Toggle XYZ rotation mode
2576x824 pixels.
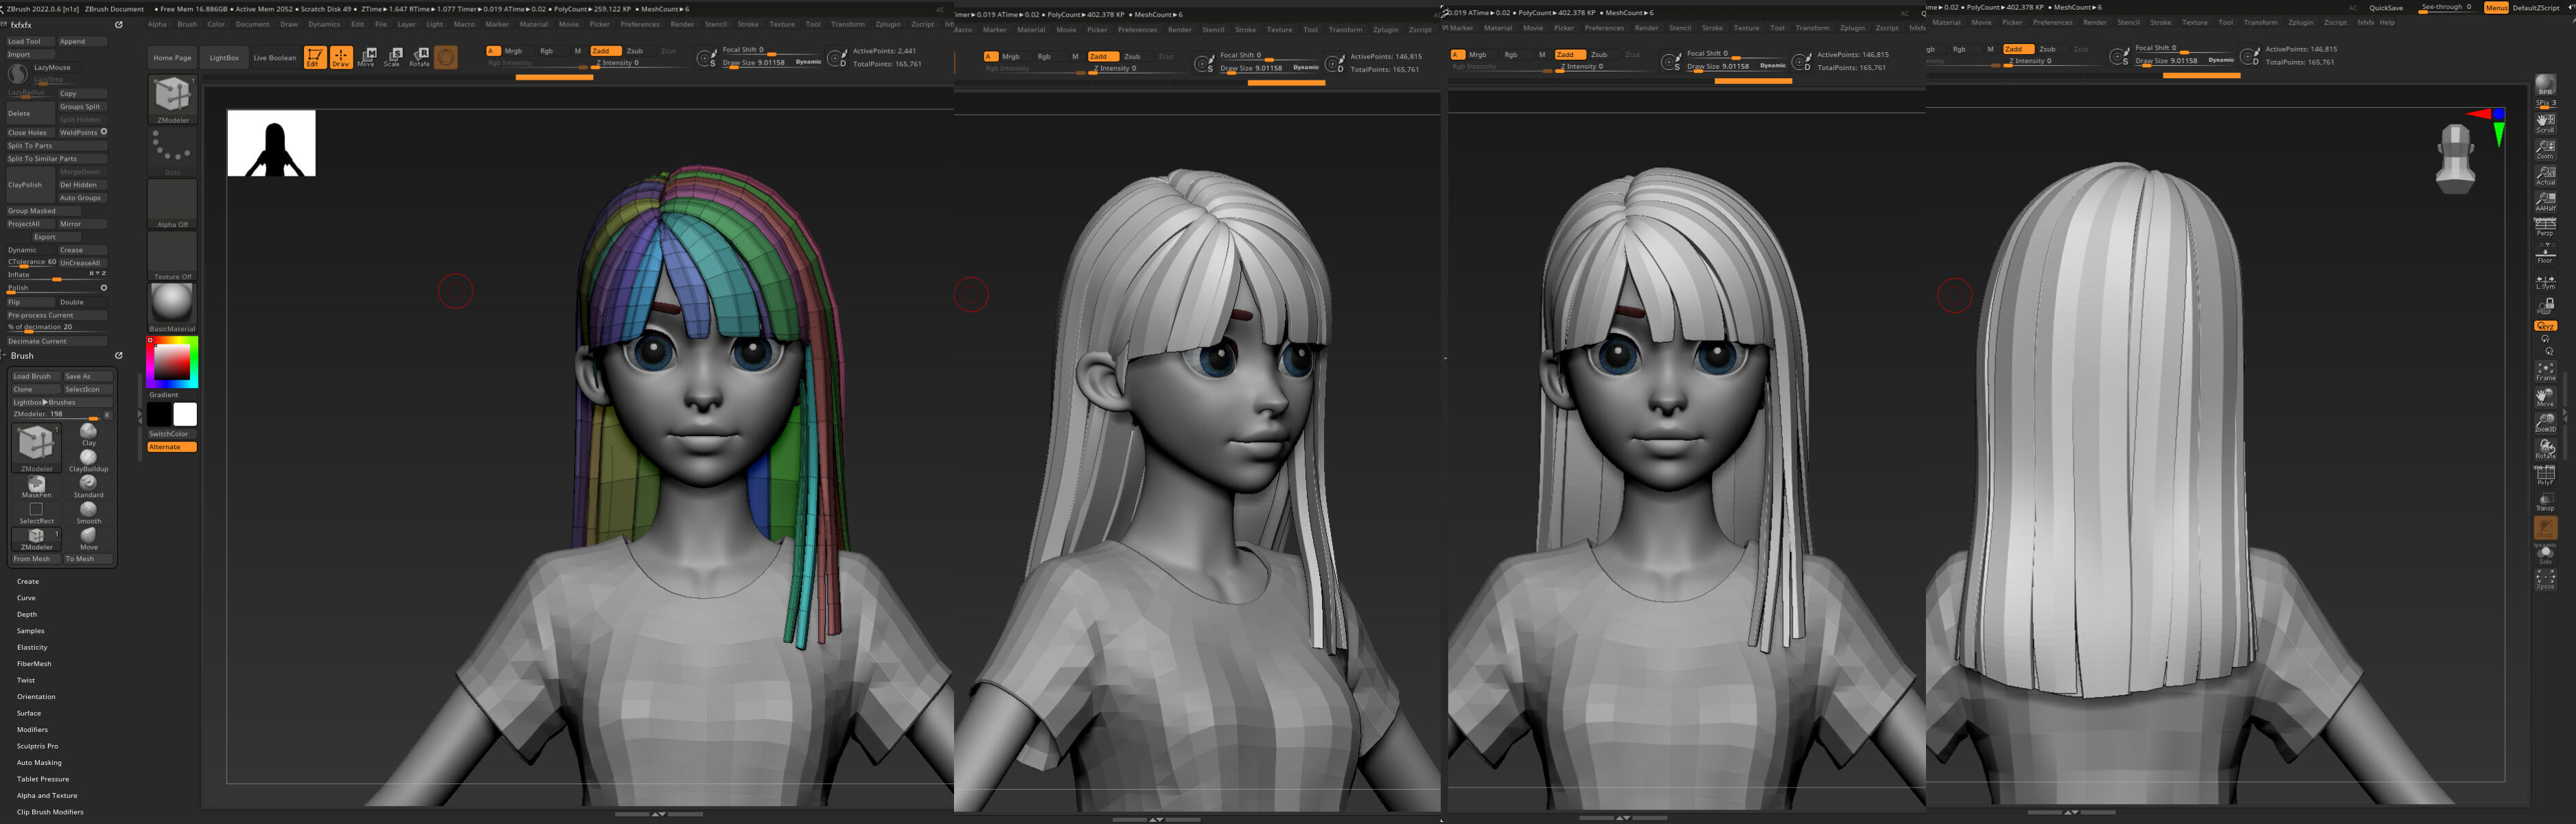[2545, 326]
